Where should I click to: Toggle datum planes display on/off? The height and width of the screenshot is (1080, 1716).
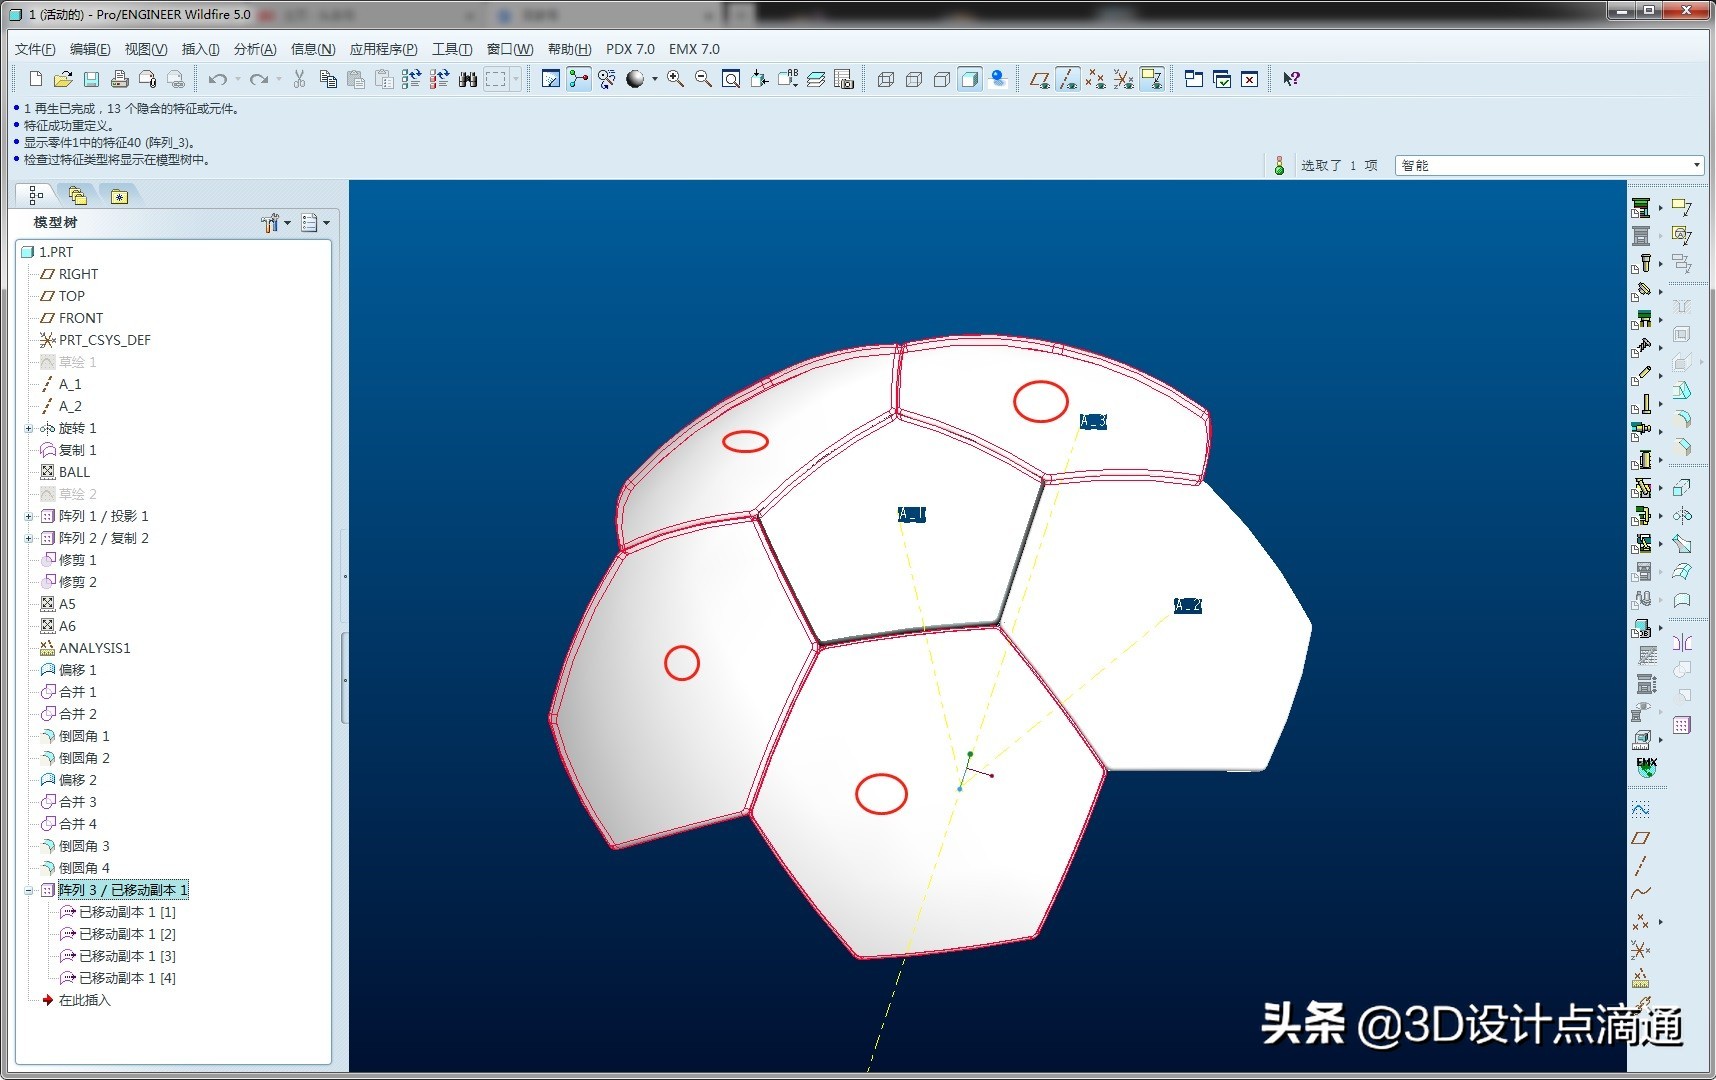(x=1040, y=79)
